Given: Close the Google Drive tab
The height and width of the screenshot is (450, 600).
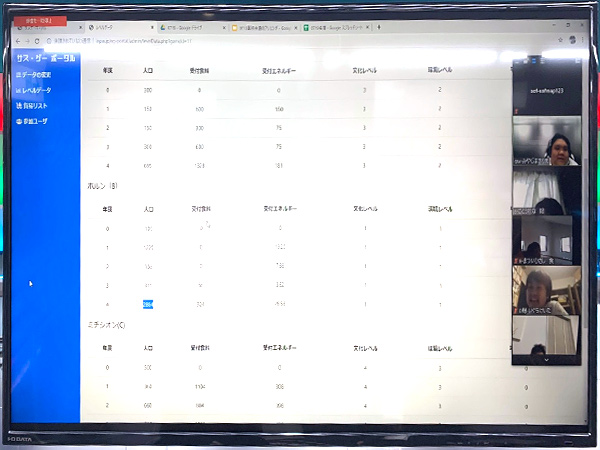Looking at the screenshot, I should point(224,28).
